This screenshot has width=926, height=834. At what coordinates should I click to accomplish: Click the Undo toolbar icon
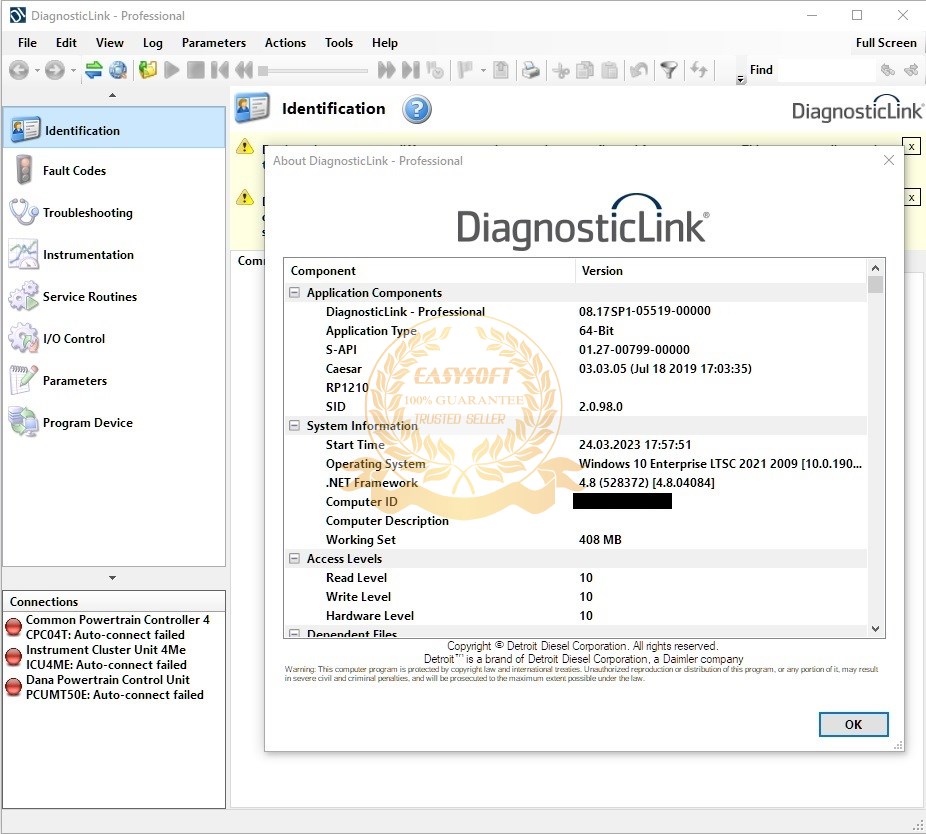tap(638, 70)
